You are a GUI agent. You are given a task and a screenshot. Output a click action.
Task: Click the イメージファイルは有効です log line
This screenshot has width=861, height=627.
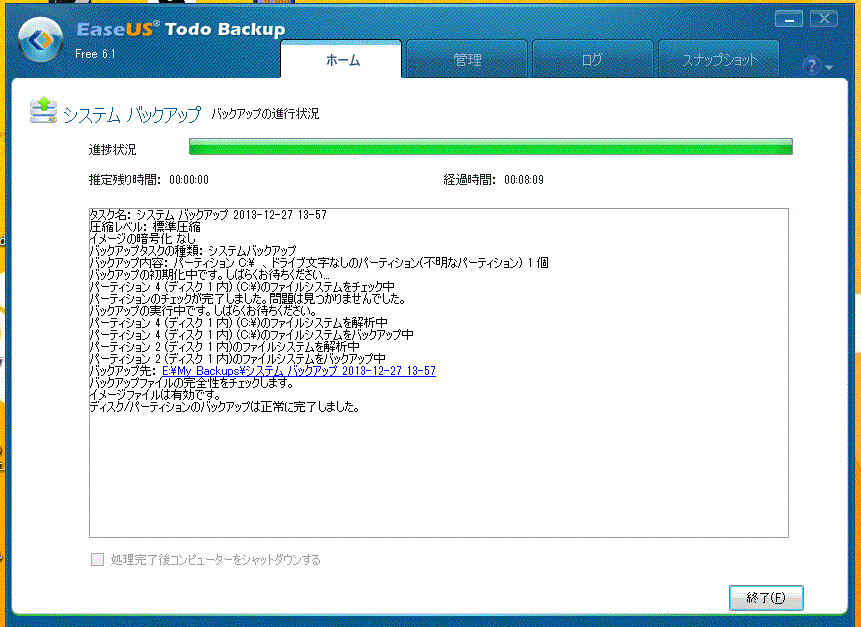pyautogui.click(x=155, y=395)
